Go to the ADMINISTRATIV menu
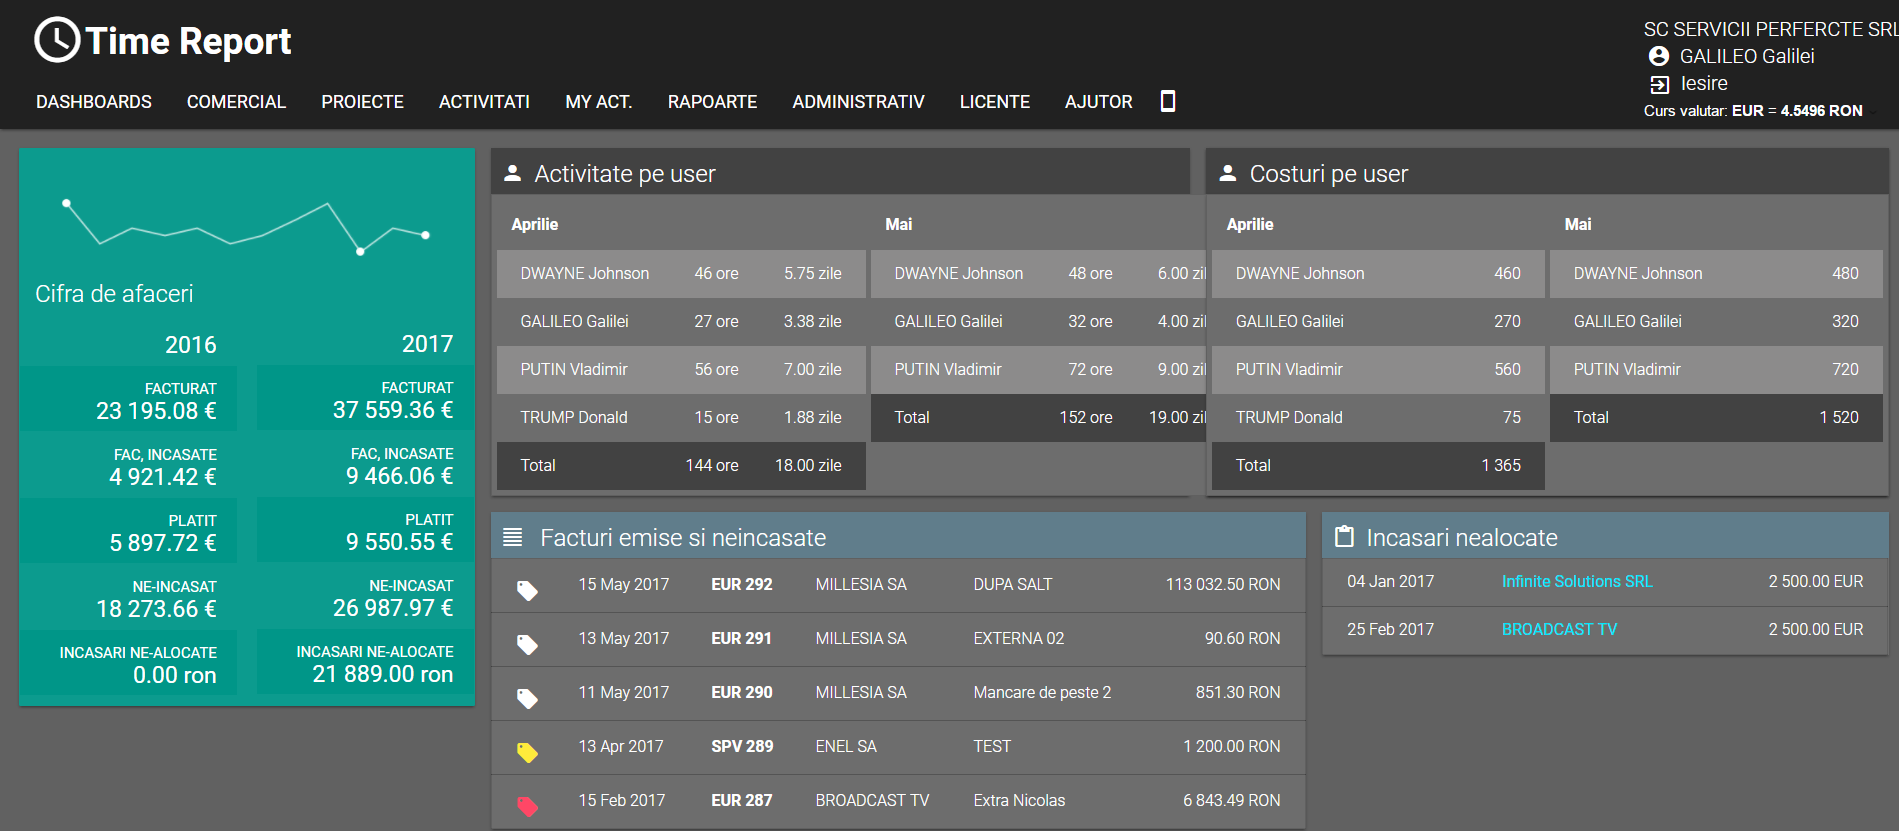The width and height of the screenshot is (1899, 831). [x=858, y=102]
